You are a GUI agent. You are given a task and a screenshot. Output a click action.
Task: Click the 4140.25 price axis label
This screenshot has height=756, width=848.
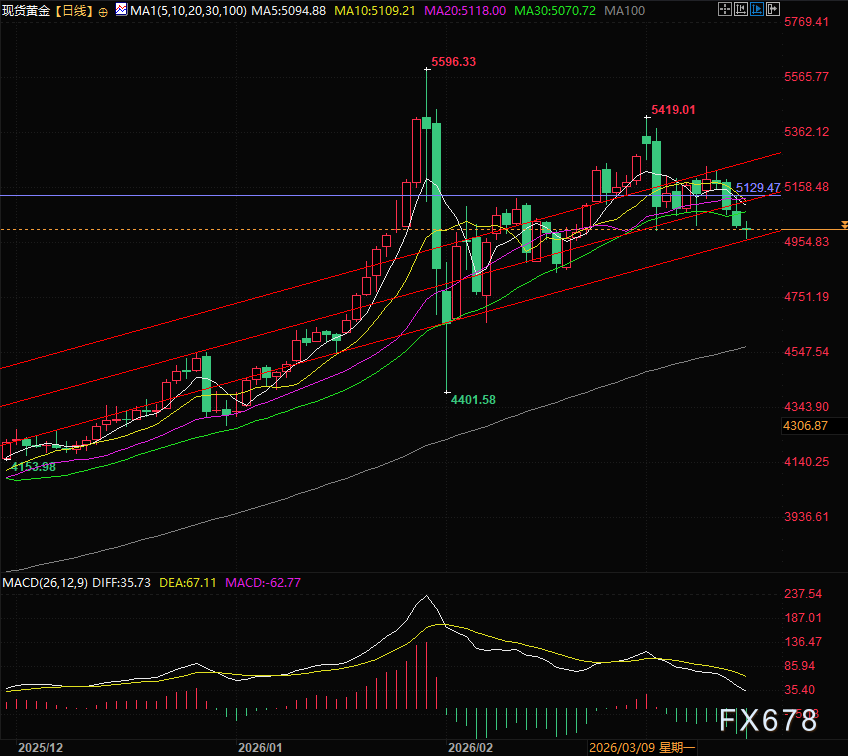(x=806, y=462)
